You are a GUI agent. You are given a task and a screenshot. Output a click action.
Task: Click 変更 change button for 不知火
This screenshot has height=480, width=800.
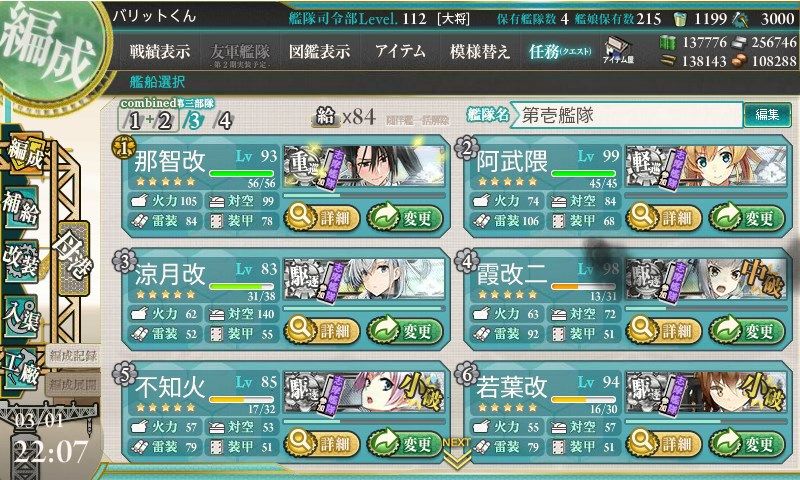(405, 444)
